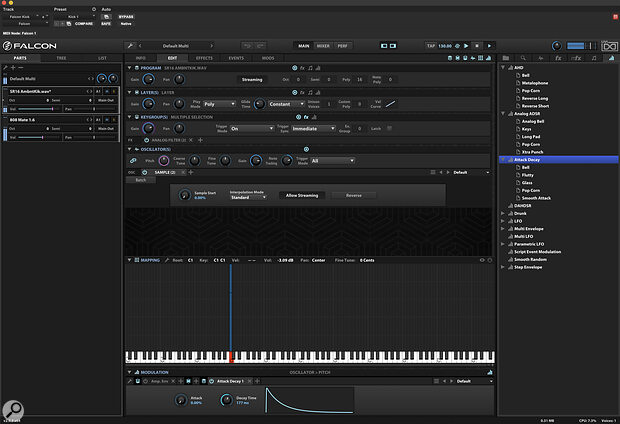
Task: Open the EVENTS tab
Action: [236, 58]
